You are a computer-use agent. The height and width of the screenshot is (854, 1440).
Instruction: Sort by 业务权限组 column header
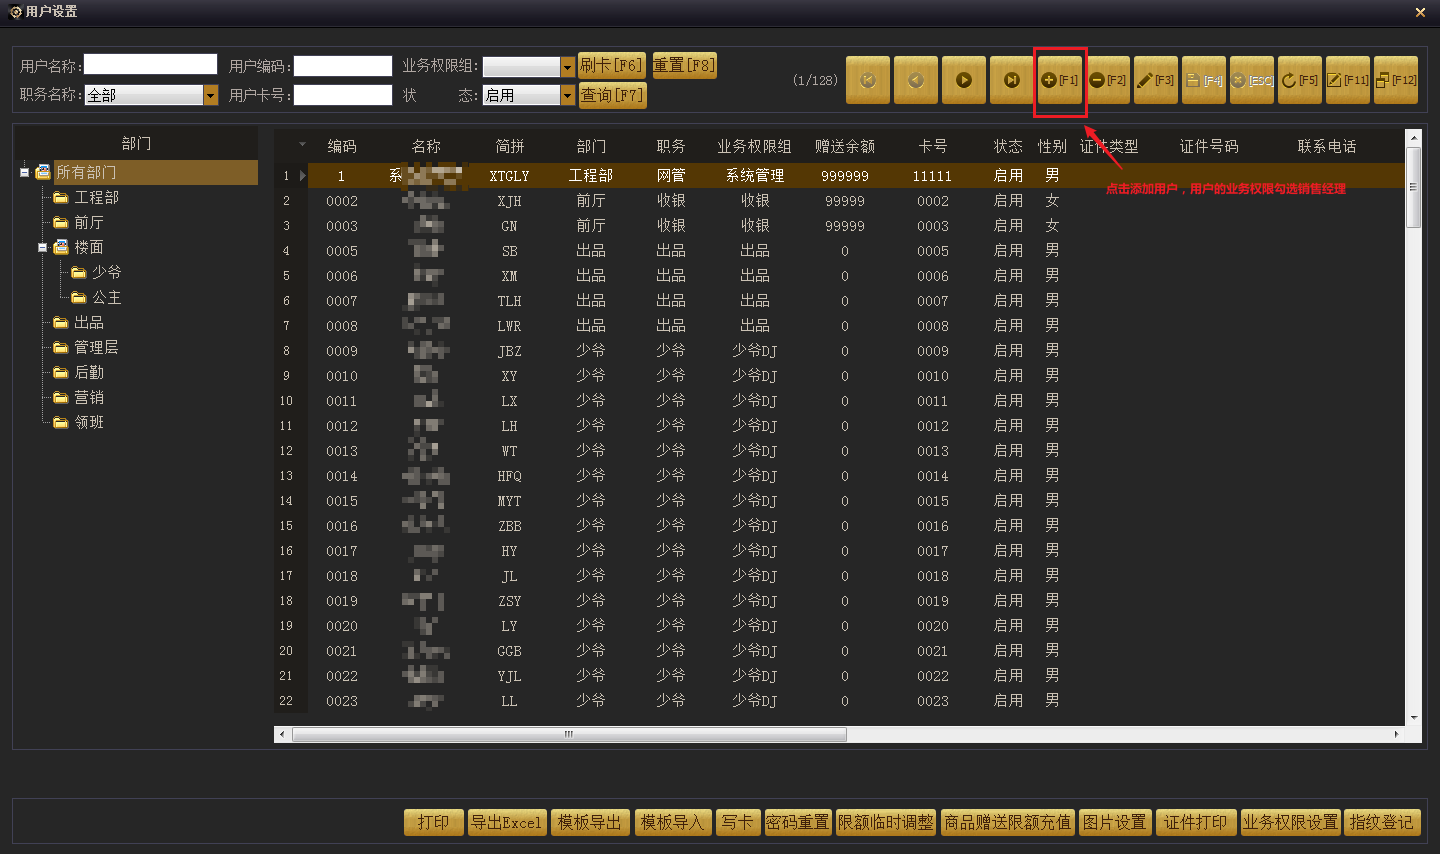point(754,146)
